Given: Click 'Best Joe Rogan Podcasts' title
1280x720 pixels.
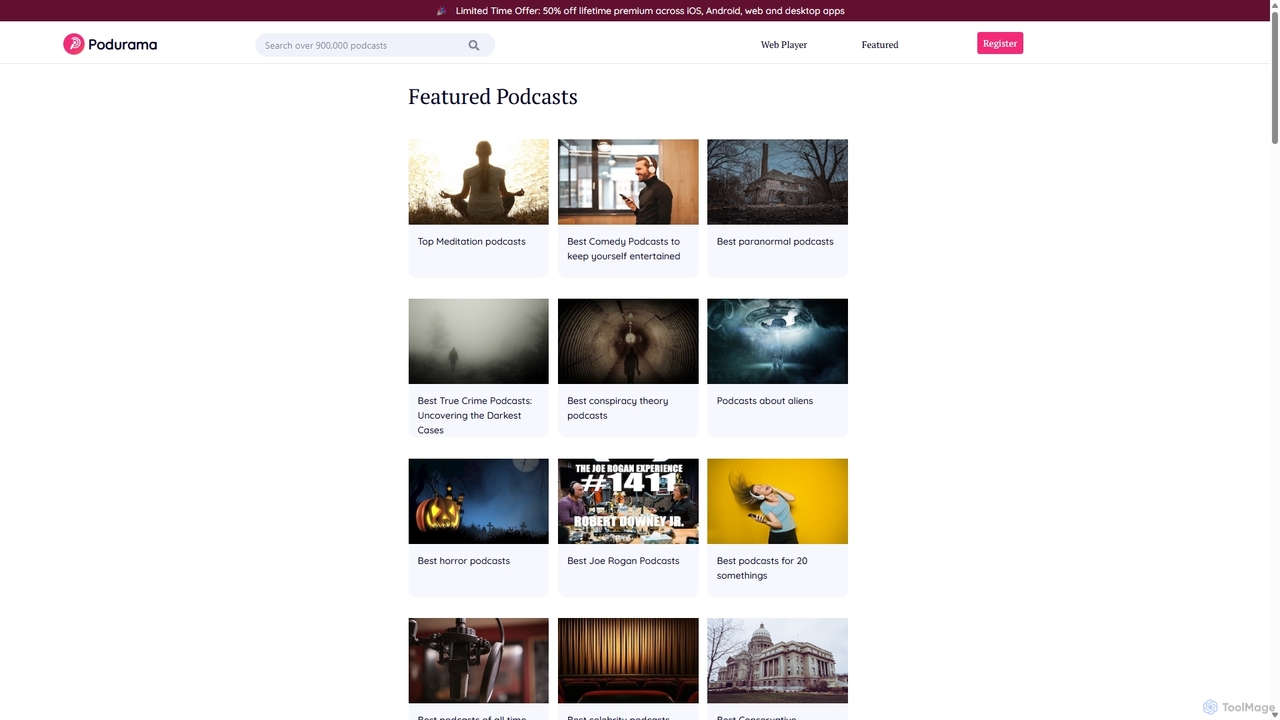Looking at the screenshot, I should (623, 561).
